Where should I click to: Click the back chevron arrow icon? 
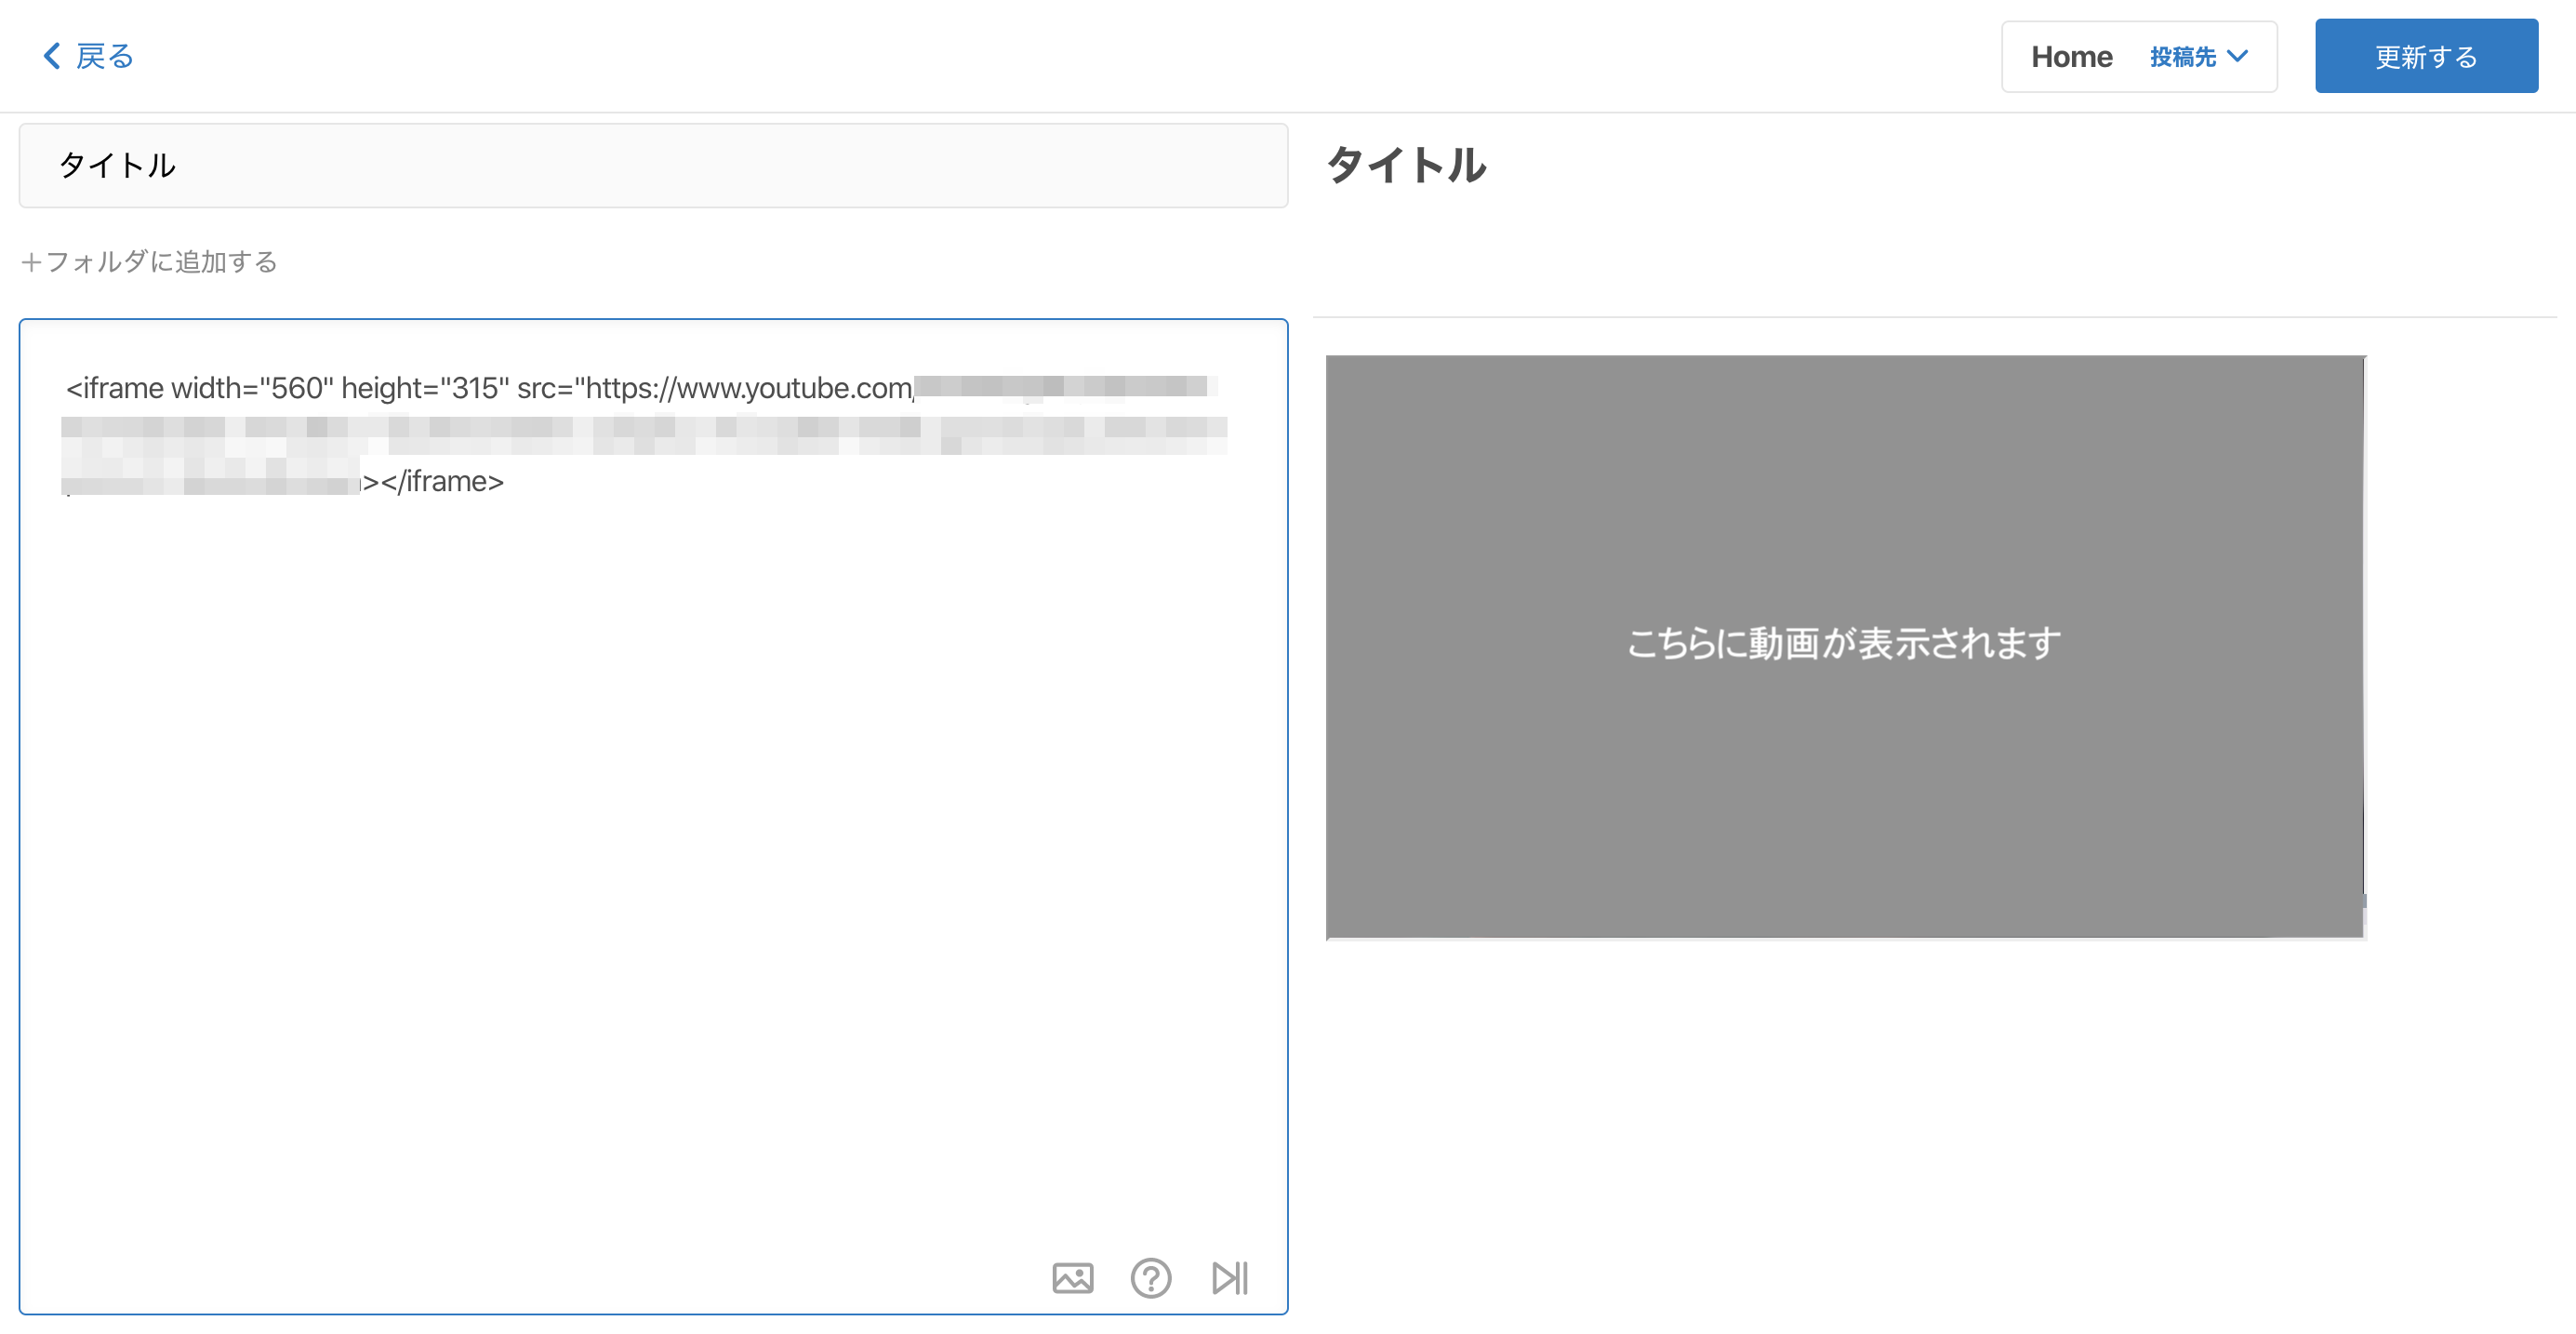click(52, 56)
